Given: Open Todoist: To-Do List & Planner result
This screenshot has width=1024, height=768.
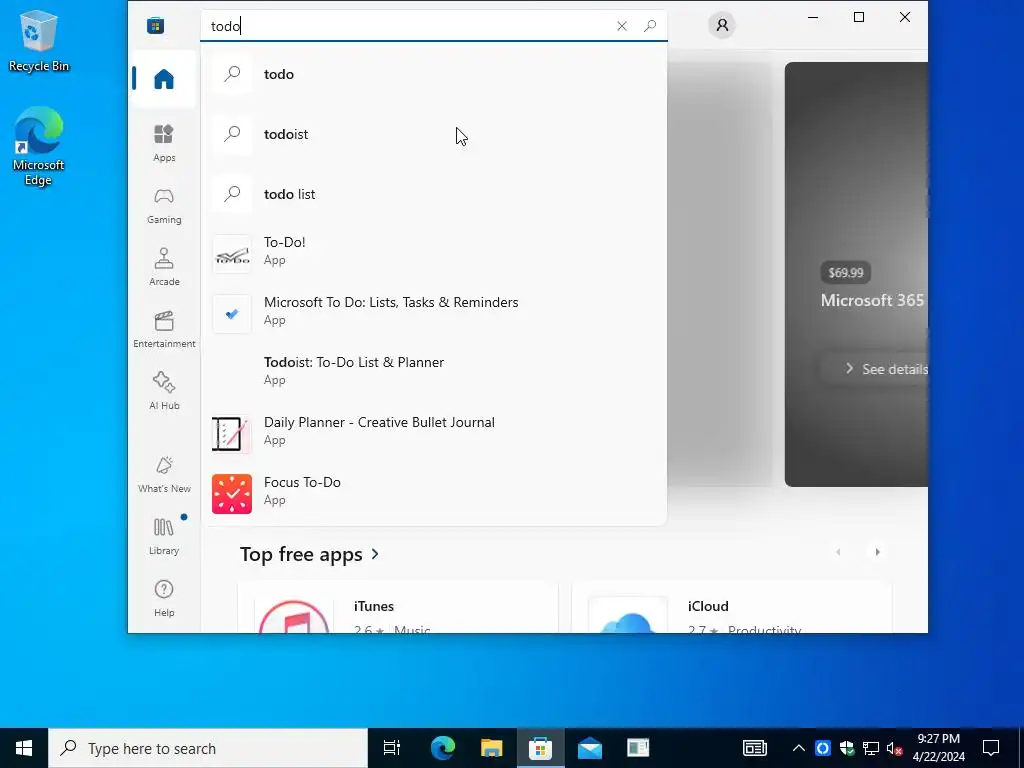Looking at the screenshot, I should tap(434, 372).
